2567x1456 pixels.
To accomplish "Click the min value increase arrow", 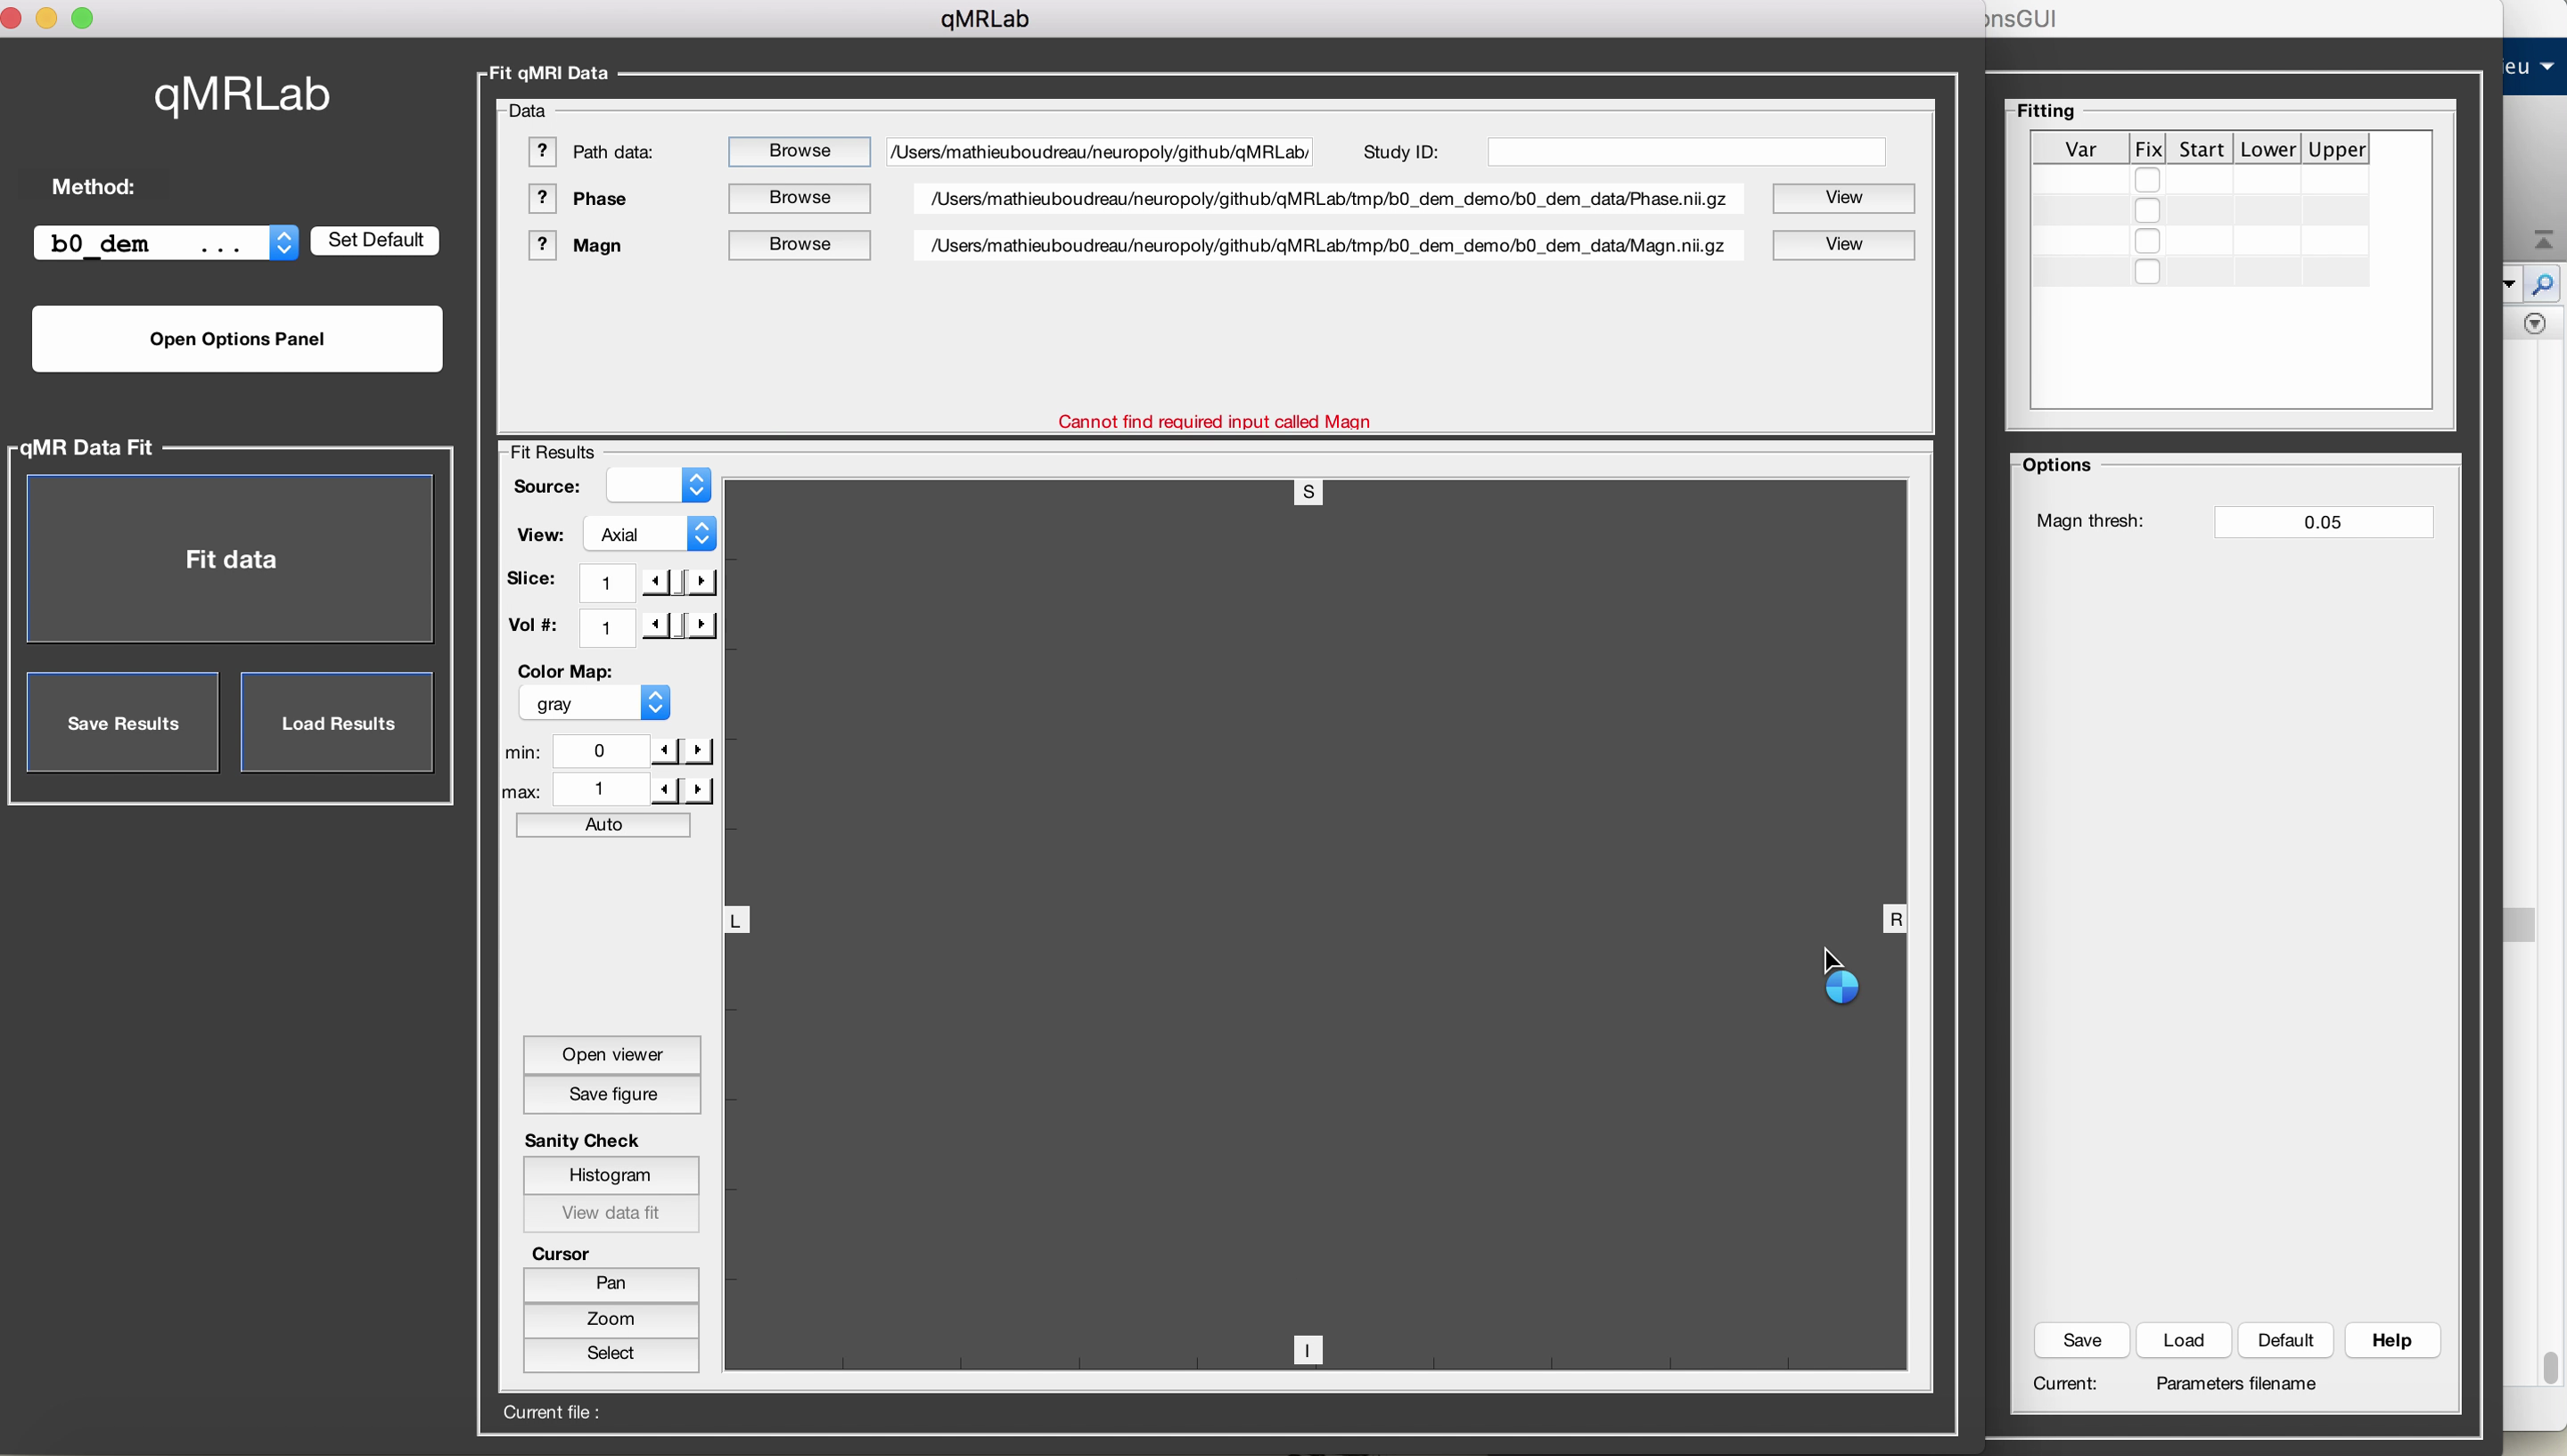I will (x=698, y=750).
